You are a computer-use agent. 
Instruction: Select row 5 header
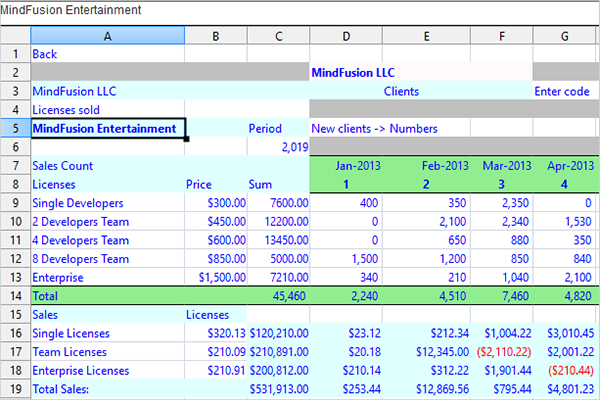(15, 128)
